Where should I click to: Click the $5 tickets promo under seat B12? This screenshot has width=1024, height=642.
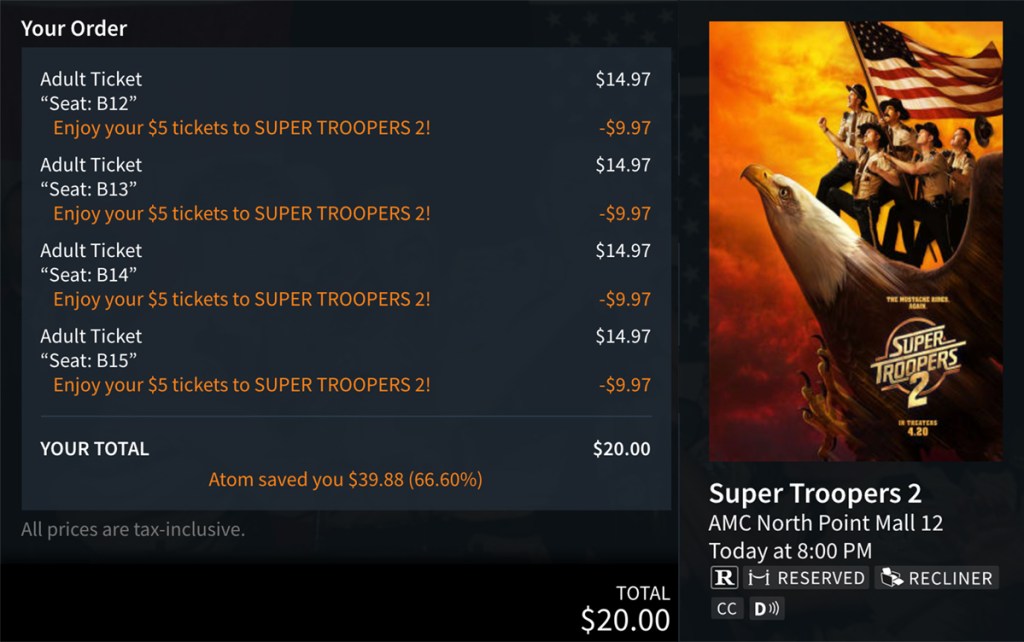click(242, 128)
